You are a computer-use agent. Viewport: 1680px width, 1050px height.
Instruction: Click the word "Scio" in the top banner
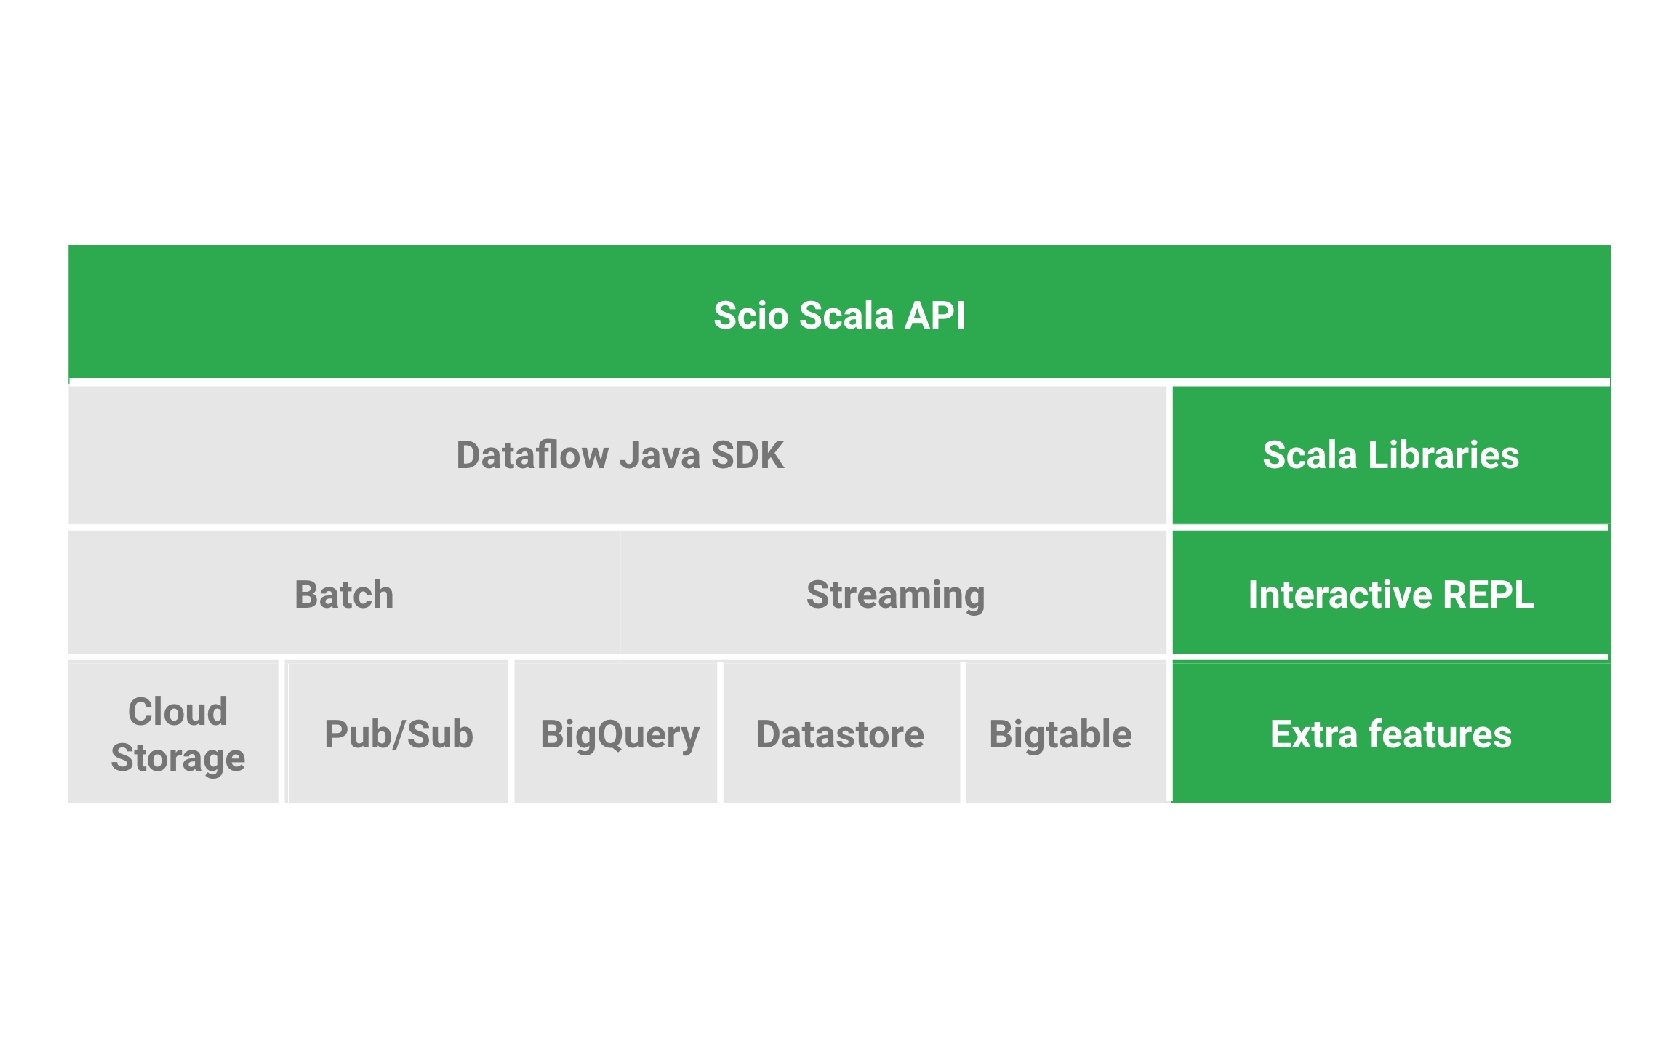pos(751,316)
